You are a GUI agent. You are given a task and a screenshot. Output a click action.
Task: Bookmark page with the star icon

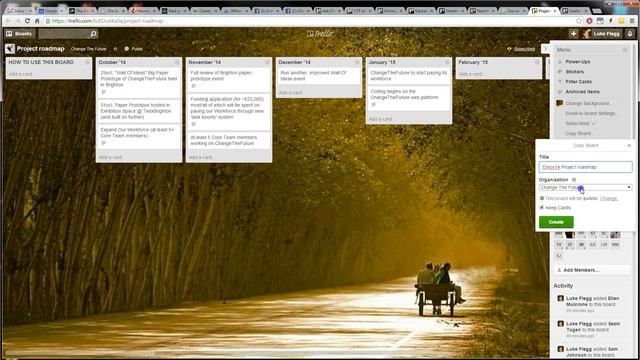579,21
